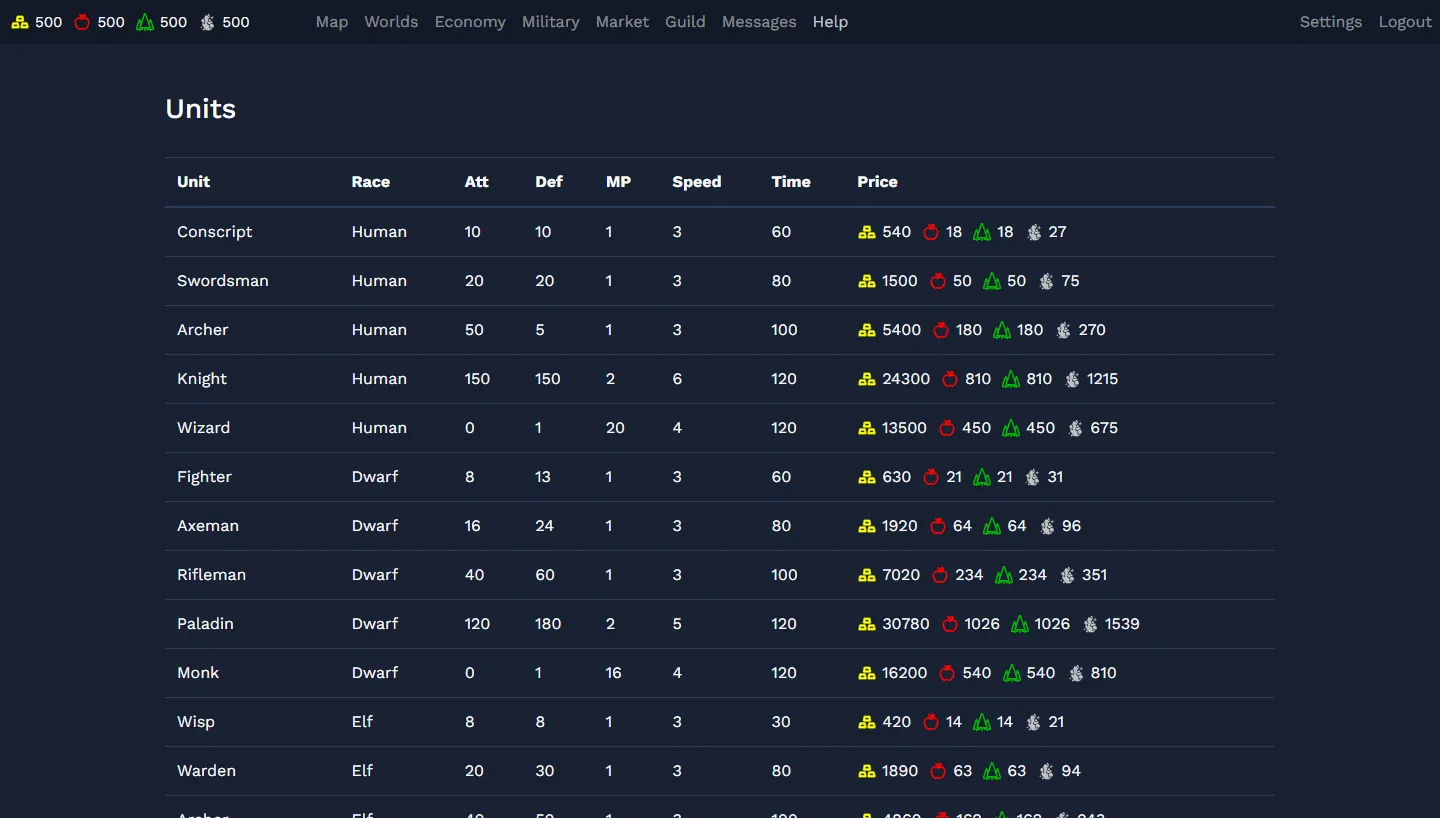Open the Guild page
Viewport: 1440px width, 818px height.
click(685, 22)
